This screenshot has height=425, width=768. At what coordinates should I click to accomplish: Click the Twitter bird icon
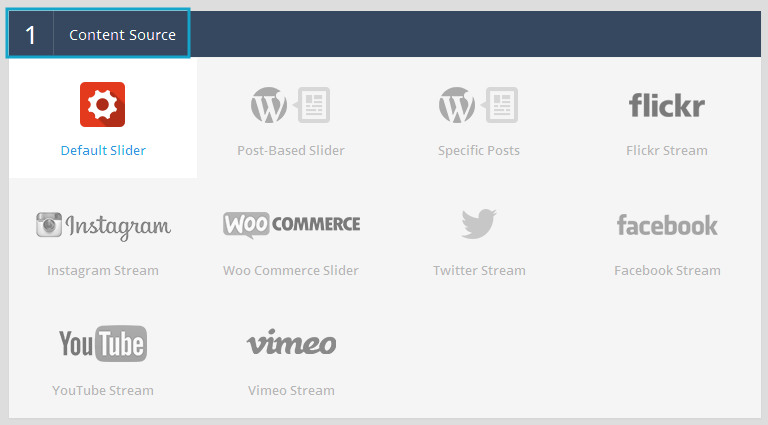click(479, 224)
